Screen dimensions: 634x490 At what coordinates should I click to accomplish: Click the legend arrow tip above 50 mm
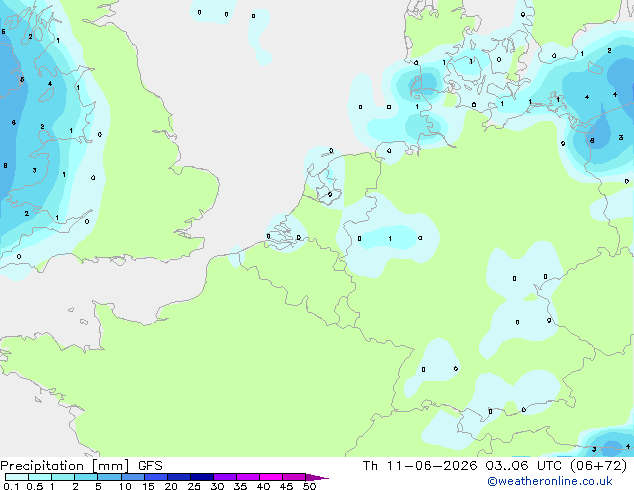coord(317,477)
